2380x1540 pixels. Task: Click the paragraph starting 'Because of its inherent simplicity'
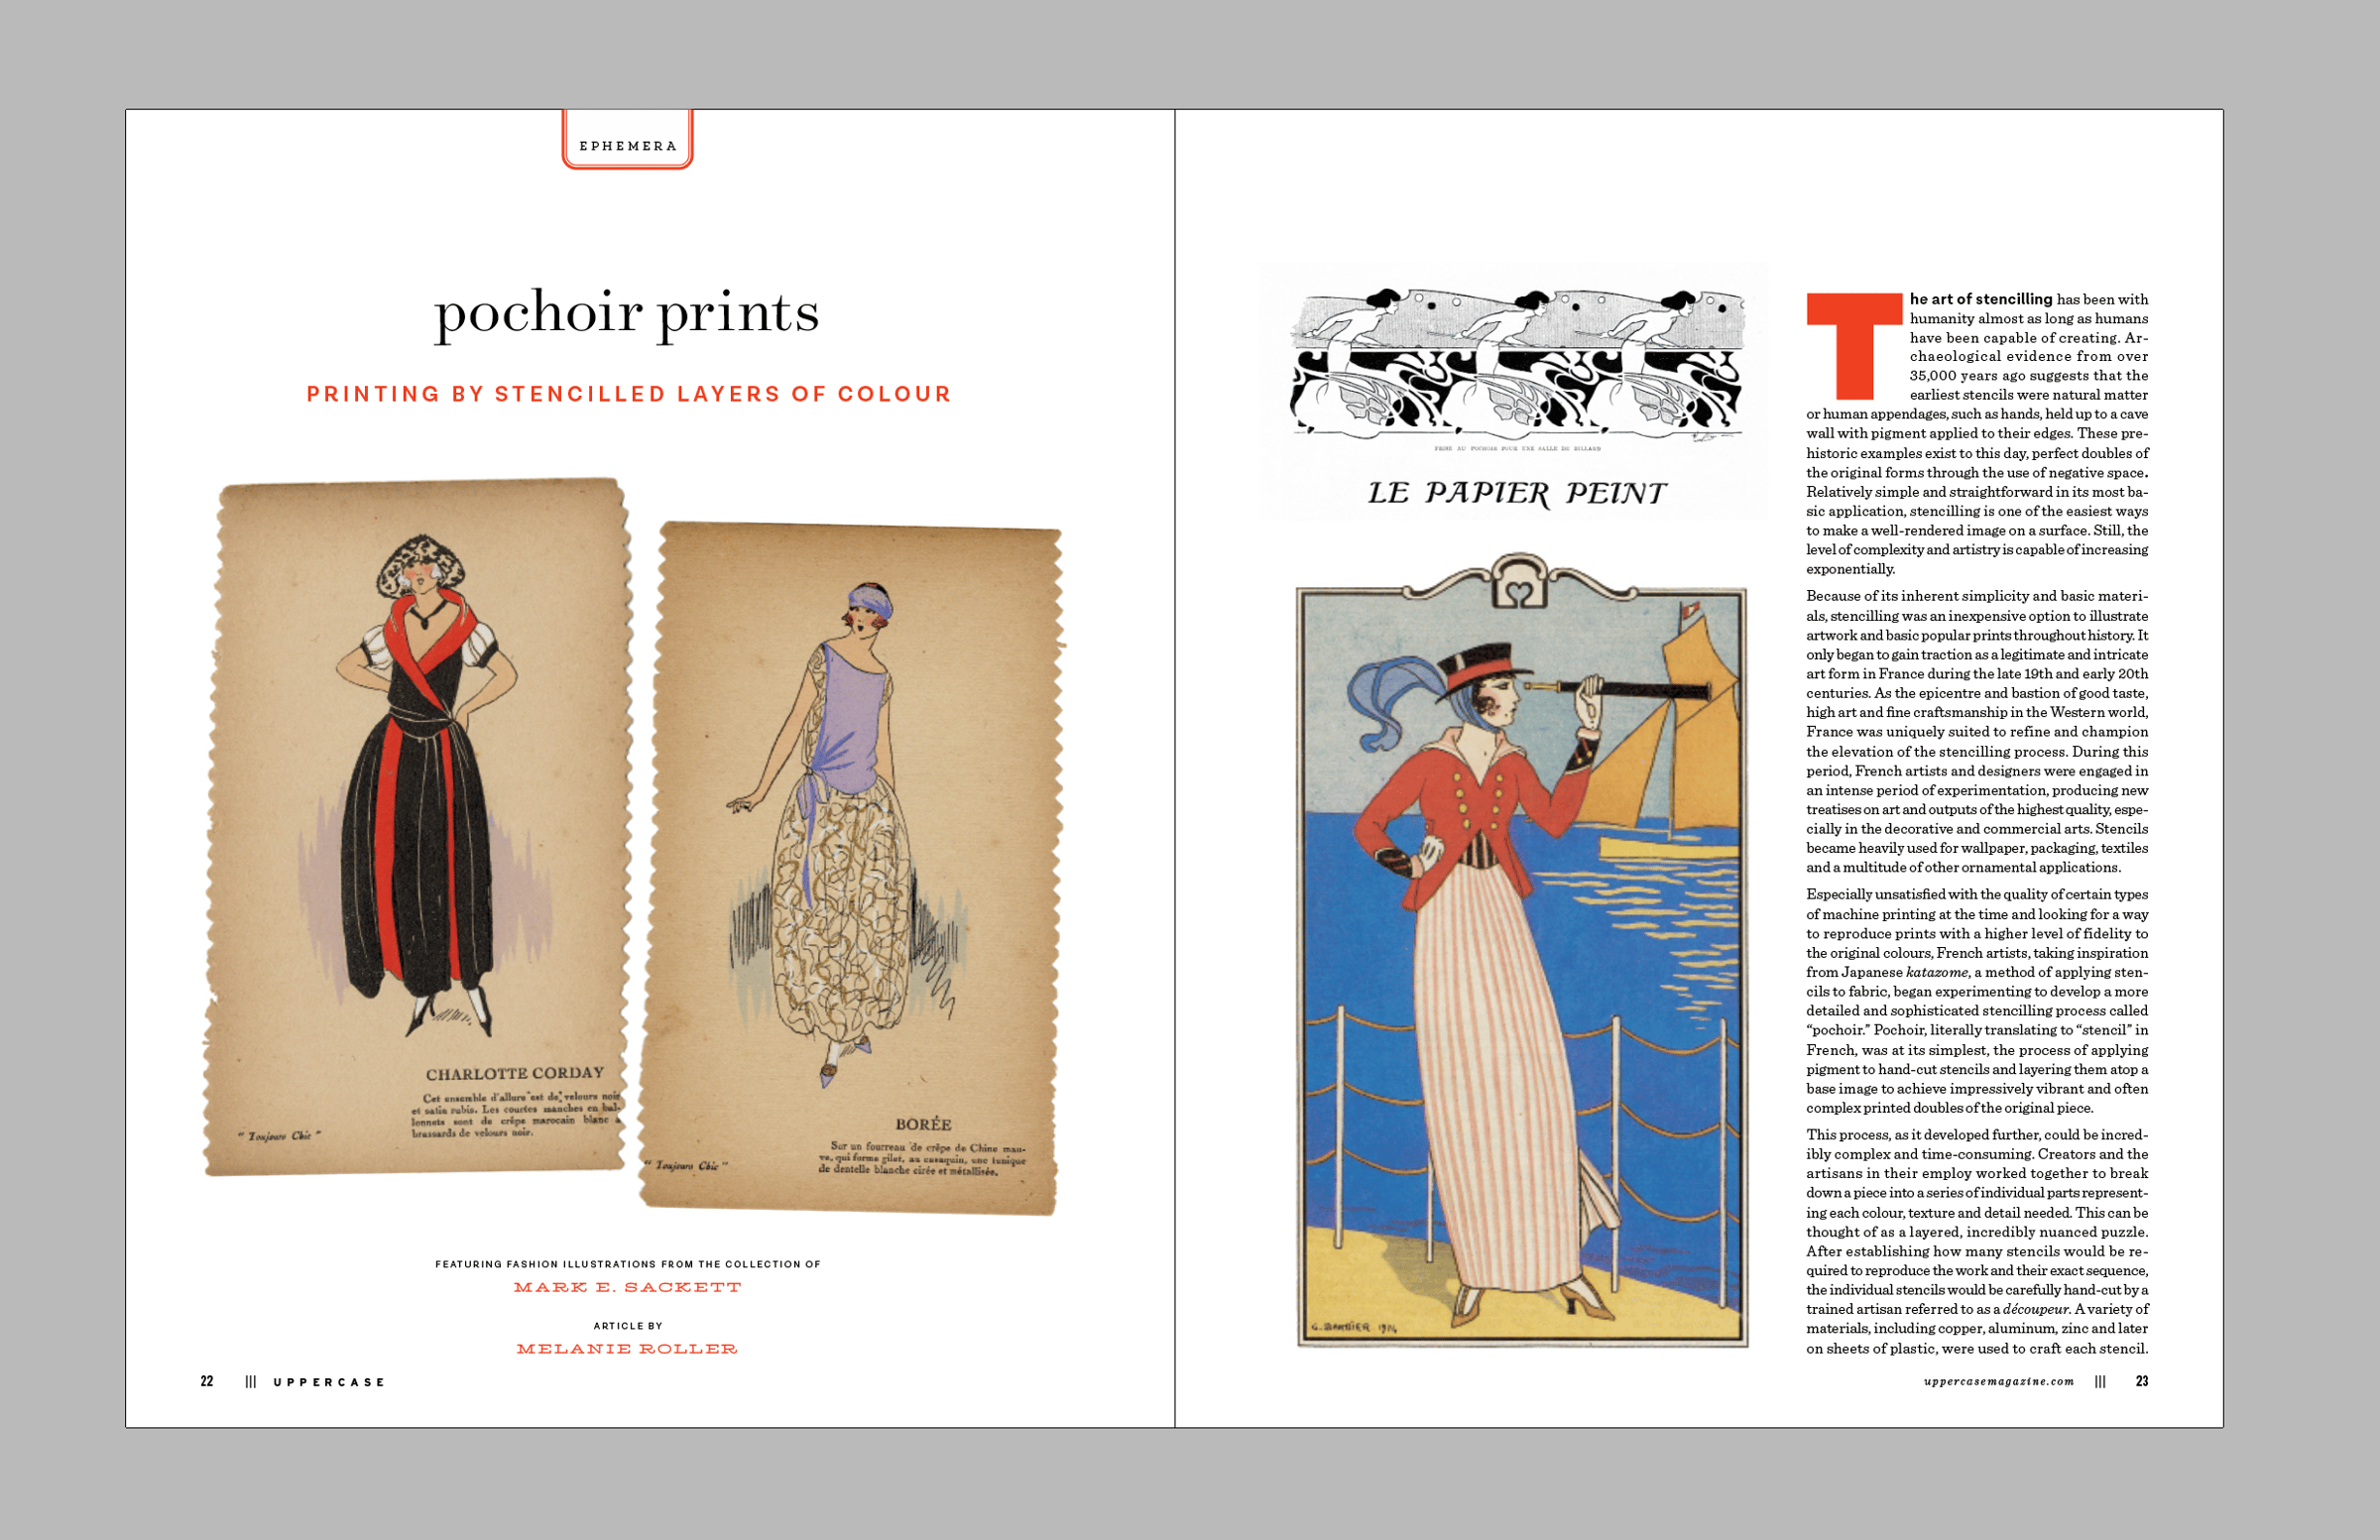coord(1977,732)
